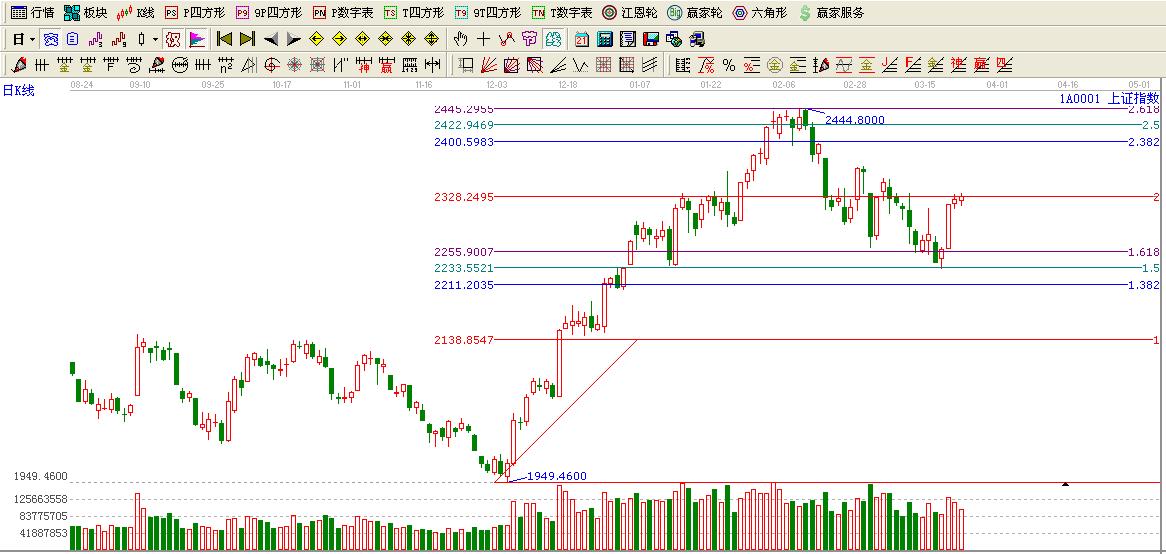Click the floppy disk save icon
The width and height of the screenshot is (1166, 554).
point(650,39)
